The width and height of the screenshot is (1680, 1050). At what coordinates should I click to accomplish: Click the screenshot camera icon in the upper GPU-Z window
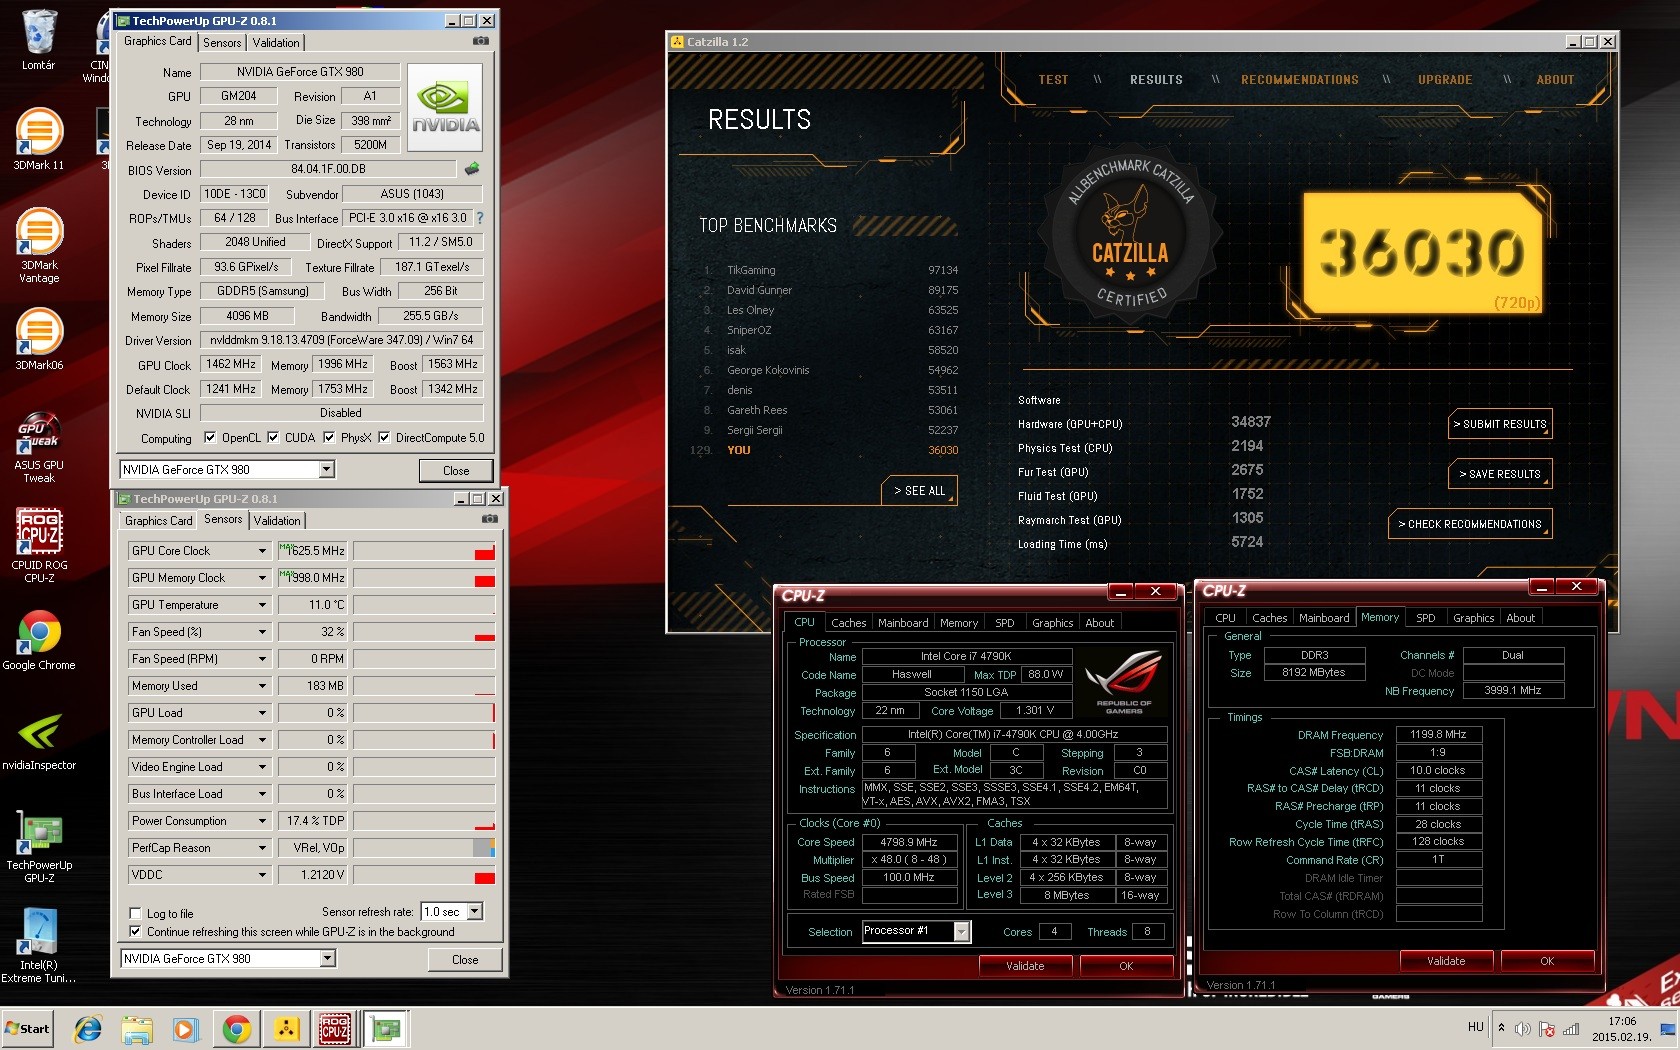tap(481, 41)
